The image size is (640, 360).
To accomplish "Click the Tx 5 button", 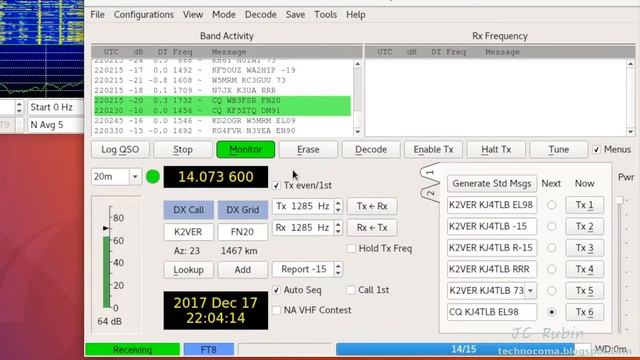I will (x=584, y=291).
